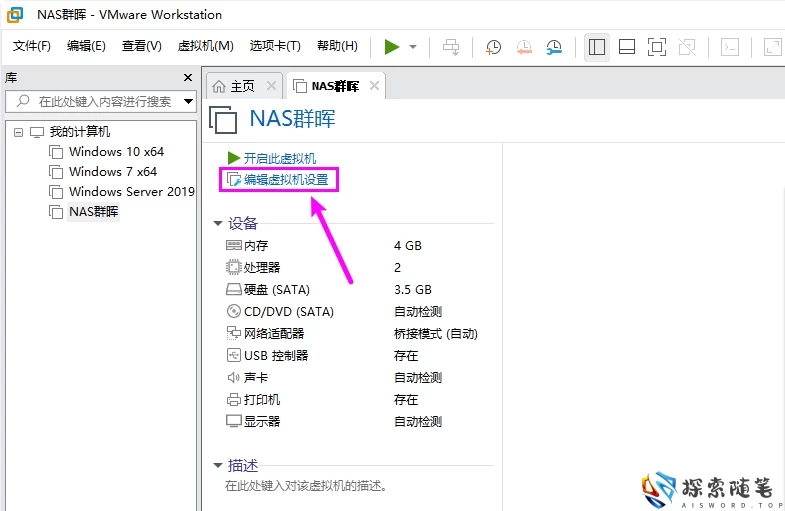This screenshot has width=785, height=511.
Task: Click the printer icon
Action: pyautogui.click(x=234, y=399)
